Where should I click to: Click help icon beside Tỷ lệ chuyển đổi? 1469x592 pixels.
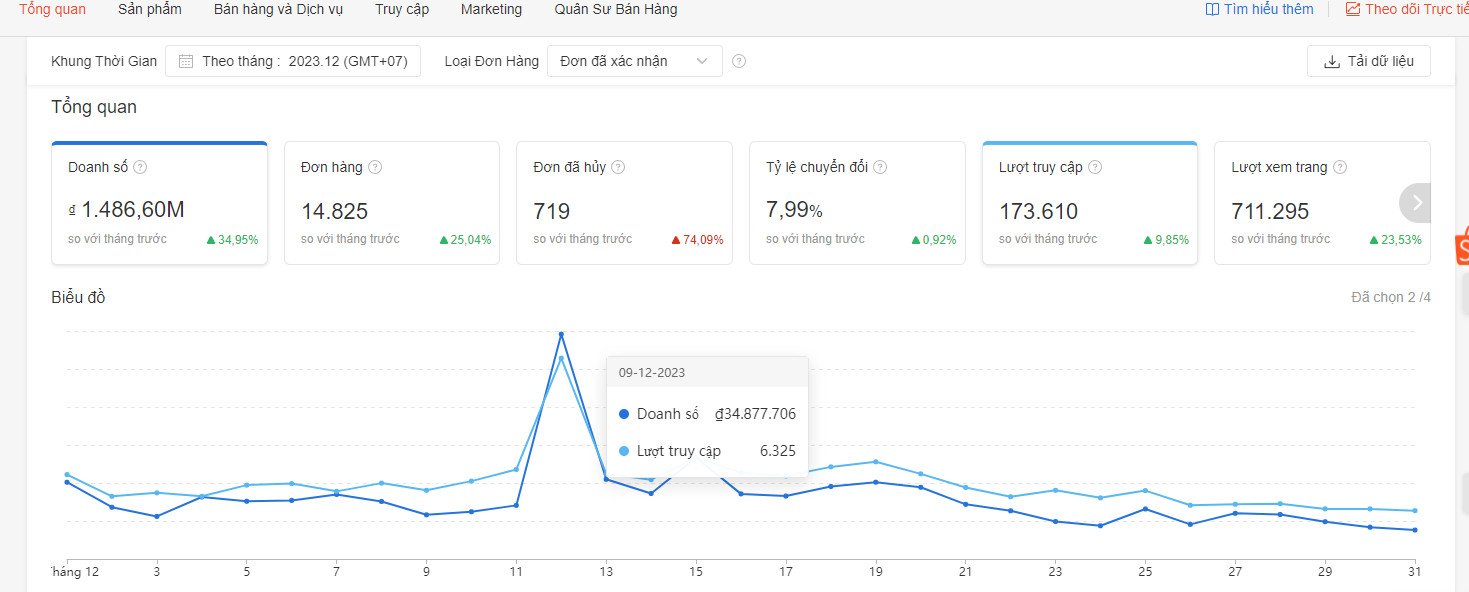[x=880, y=167]
